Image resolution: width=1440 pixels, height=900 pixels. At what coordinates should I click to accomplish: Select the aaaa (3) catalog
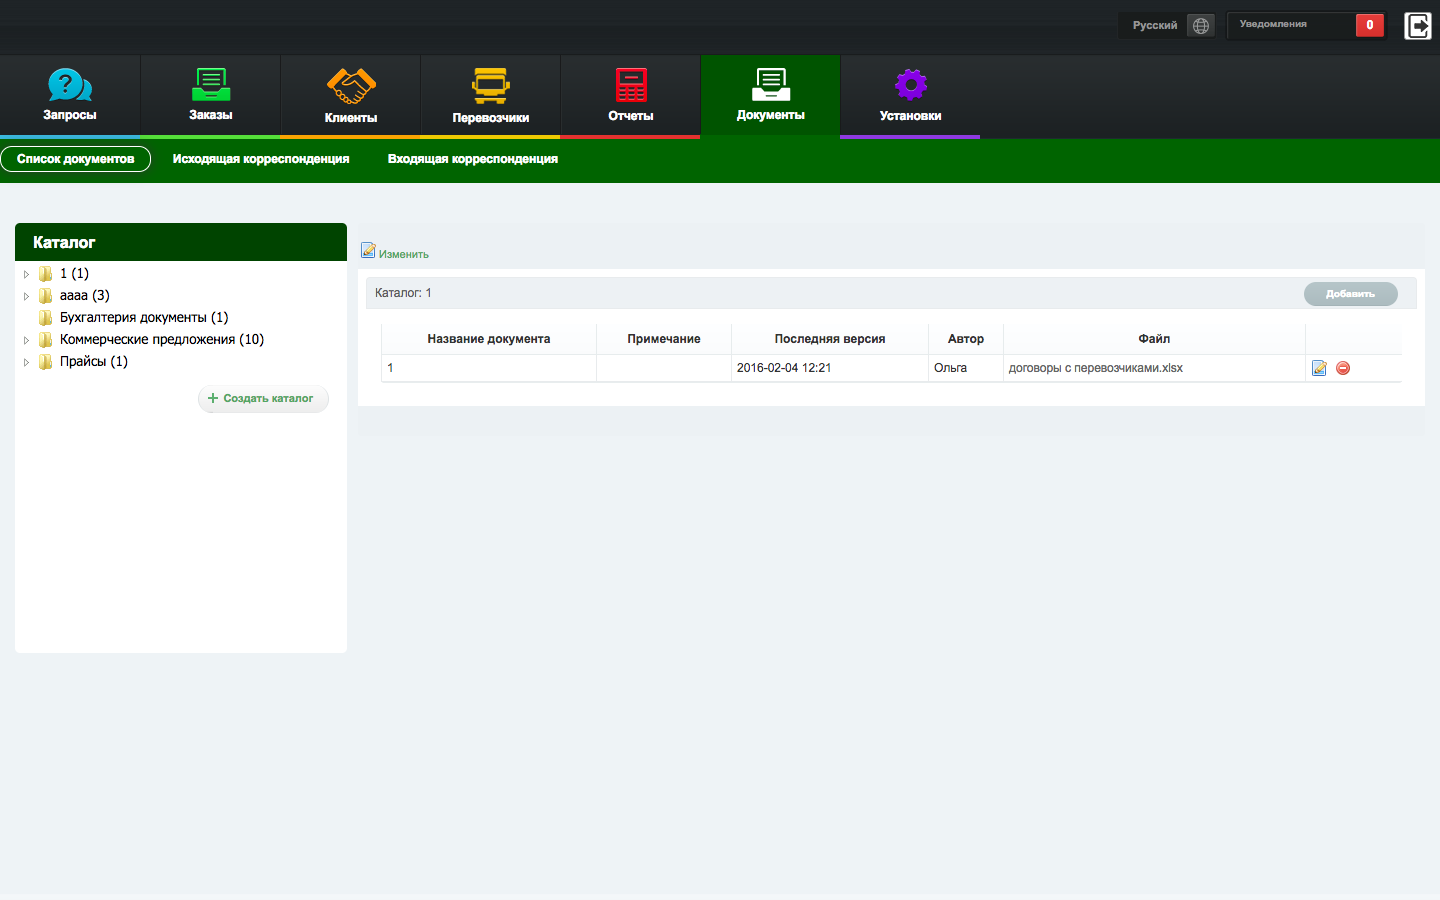pos(85,296)
